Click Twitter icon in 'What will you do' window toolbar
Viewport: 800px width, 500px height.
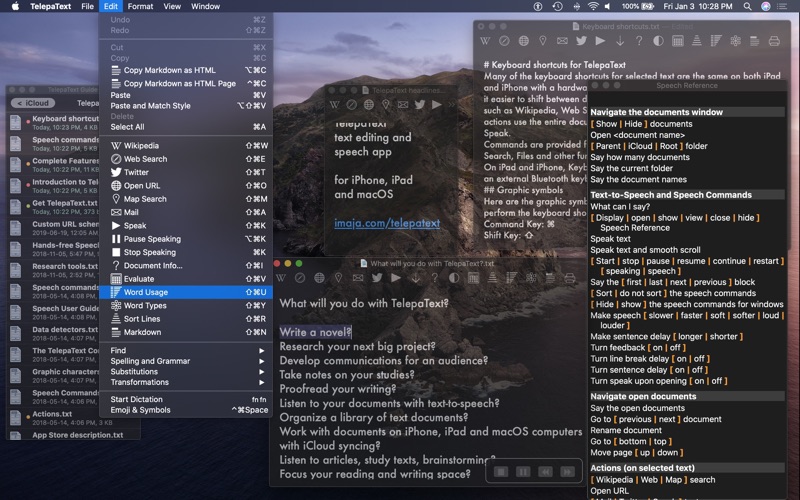377,278
